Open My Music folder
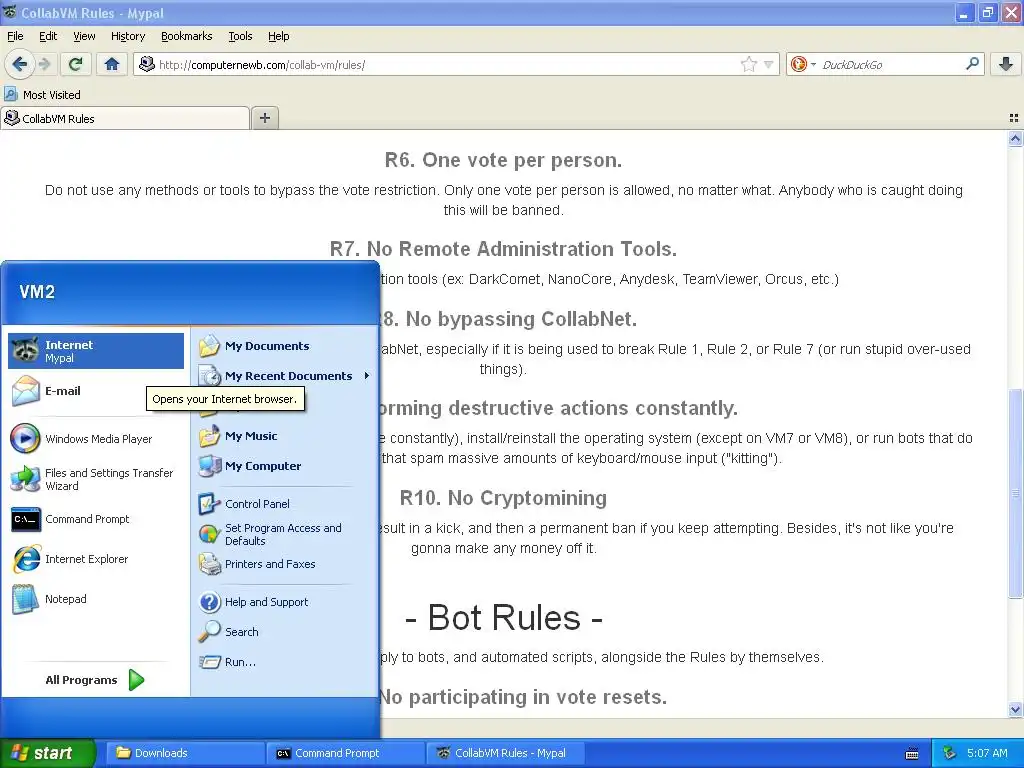 tap(285, 436)
